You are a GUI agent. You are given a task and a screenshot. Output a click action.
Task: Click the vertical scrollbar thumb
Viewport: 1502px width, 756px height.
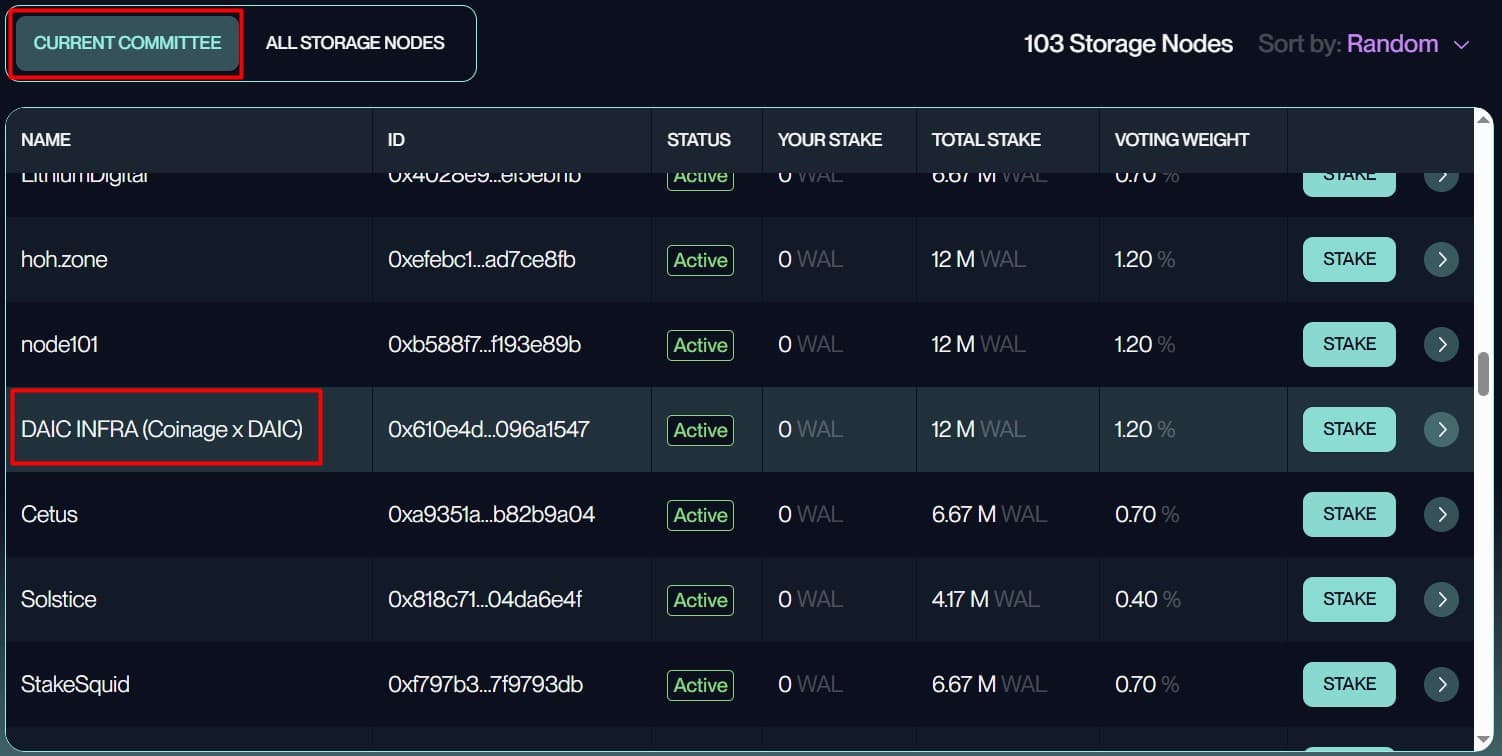[x=1483, y=373]
